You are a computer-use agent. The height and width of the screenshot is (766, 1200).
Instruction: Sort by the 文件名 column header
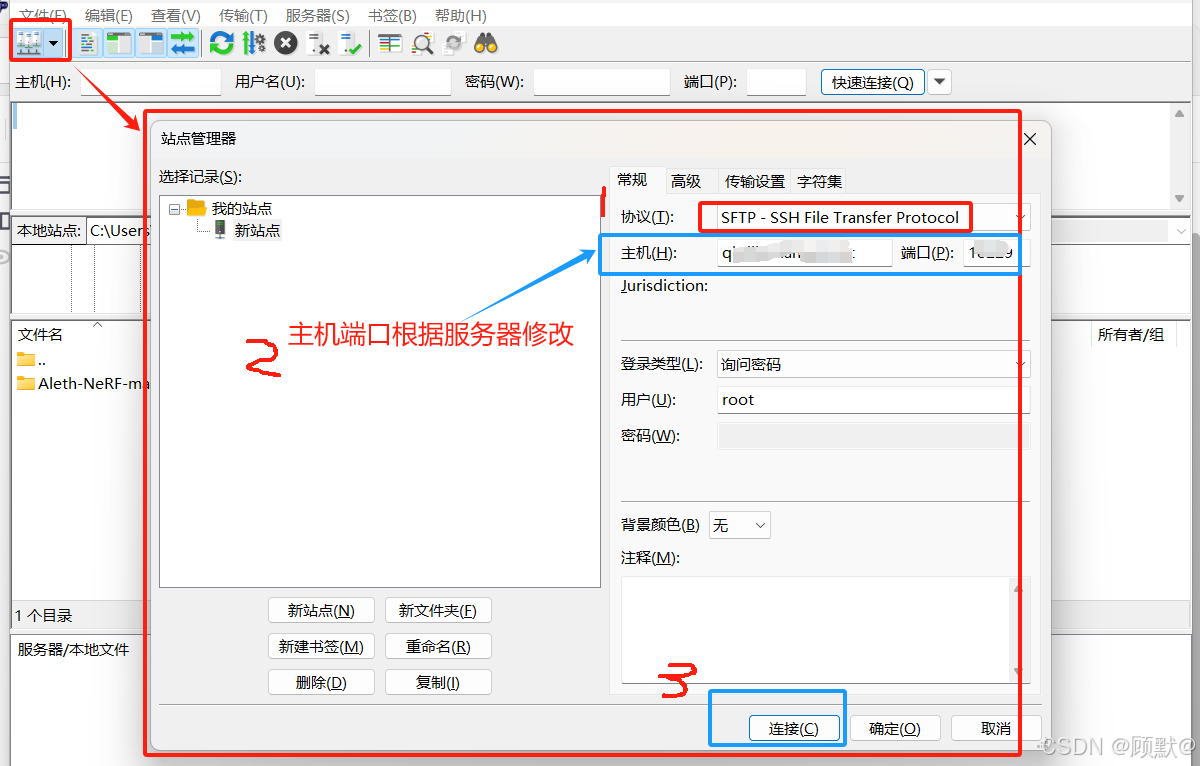41,335
